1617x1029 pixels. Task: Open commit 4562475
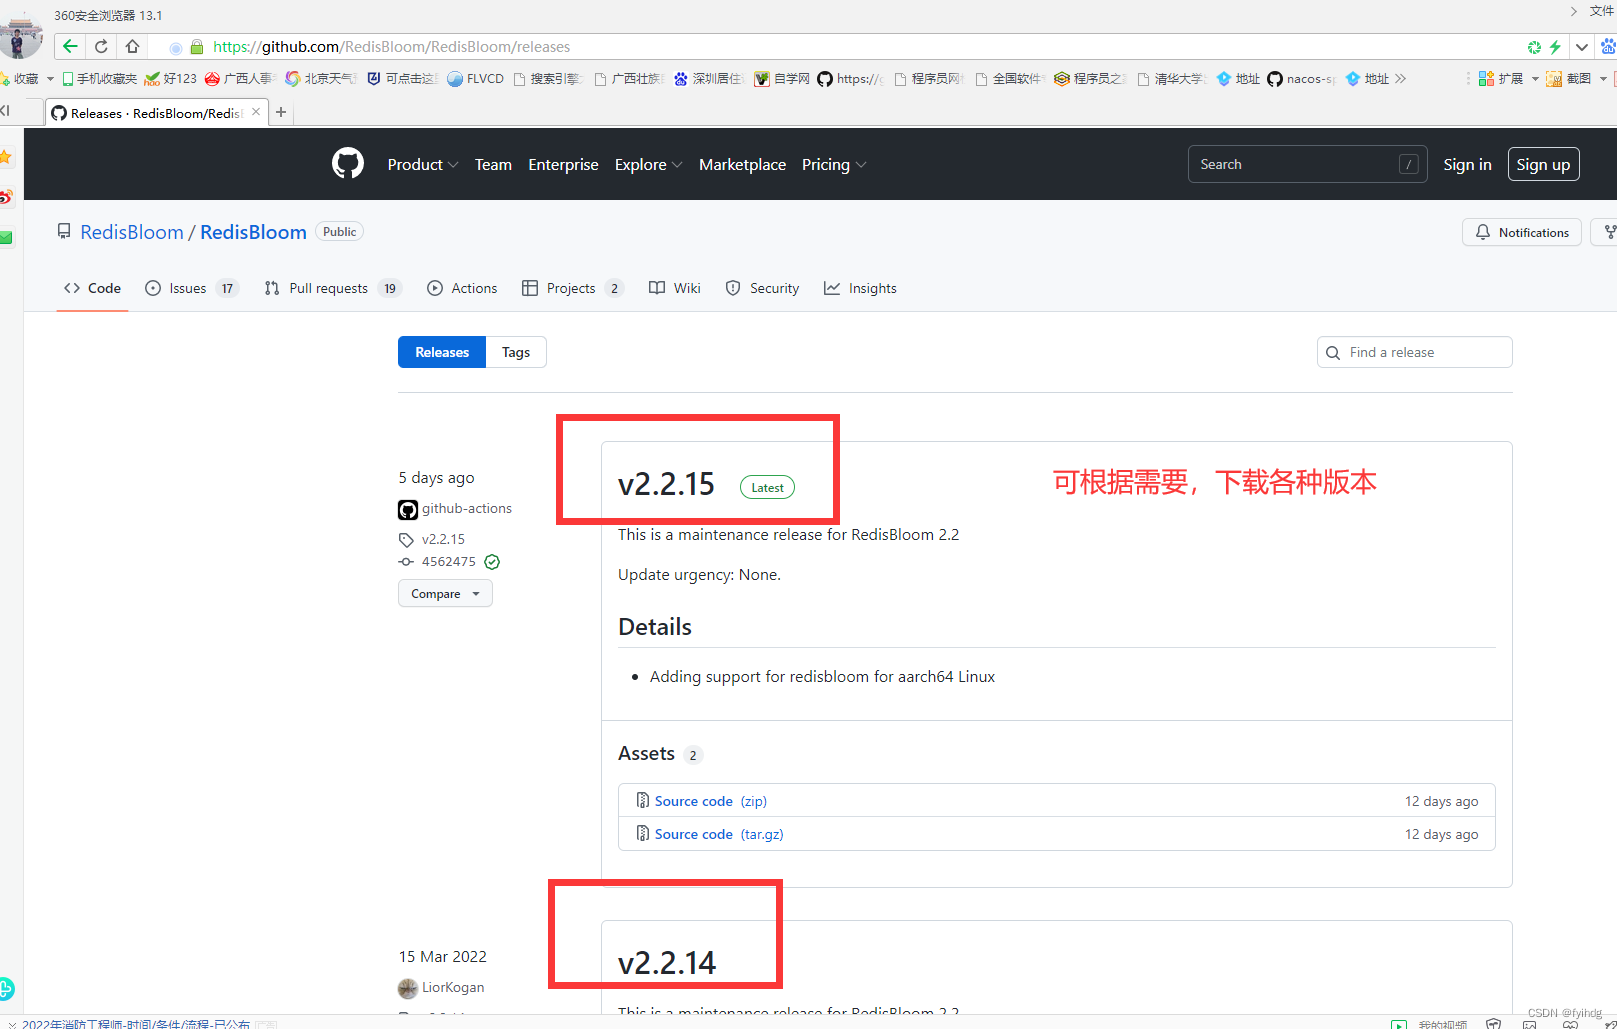449,562
